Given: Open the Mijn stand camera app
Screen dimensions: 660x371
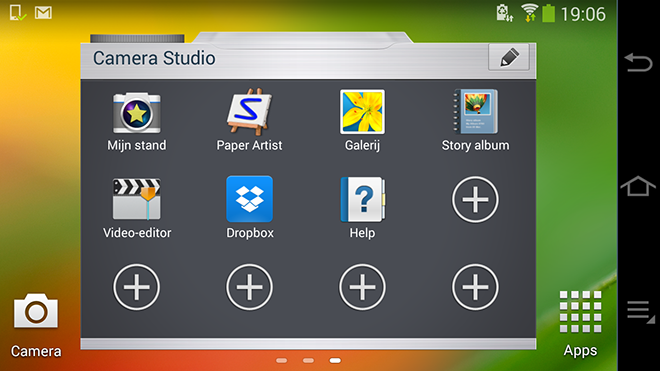Looking at the screenshot, I should tap(136, 121).
